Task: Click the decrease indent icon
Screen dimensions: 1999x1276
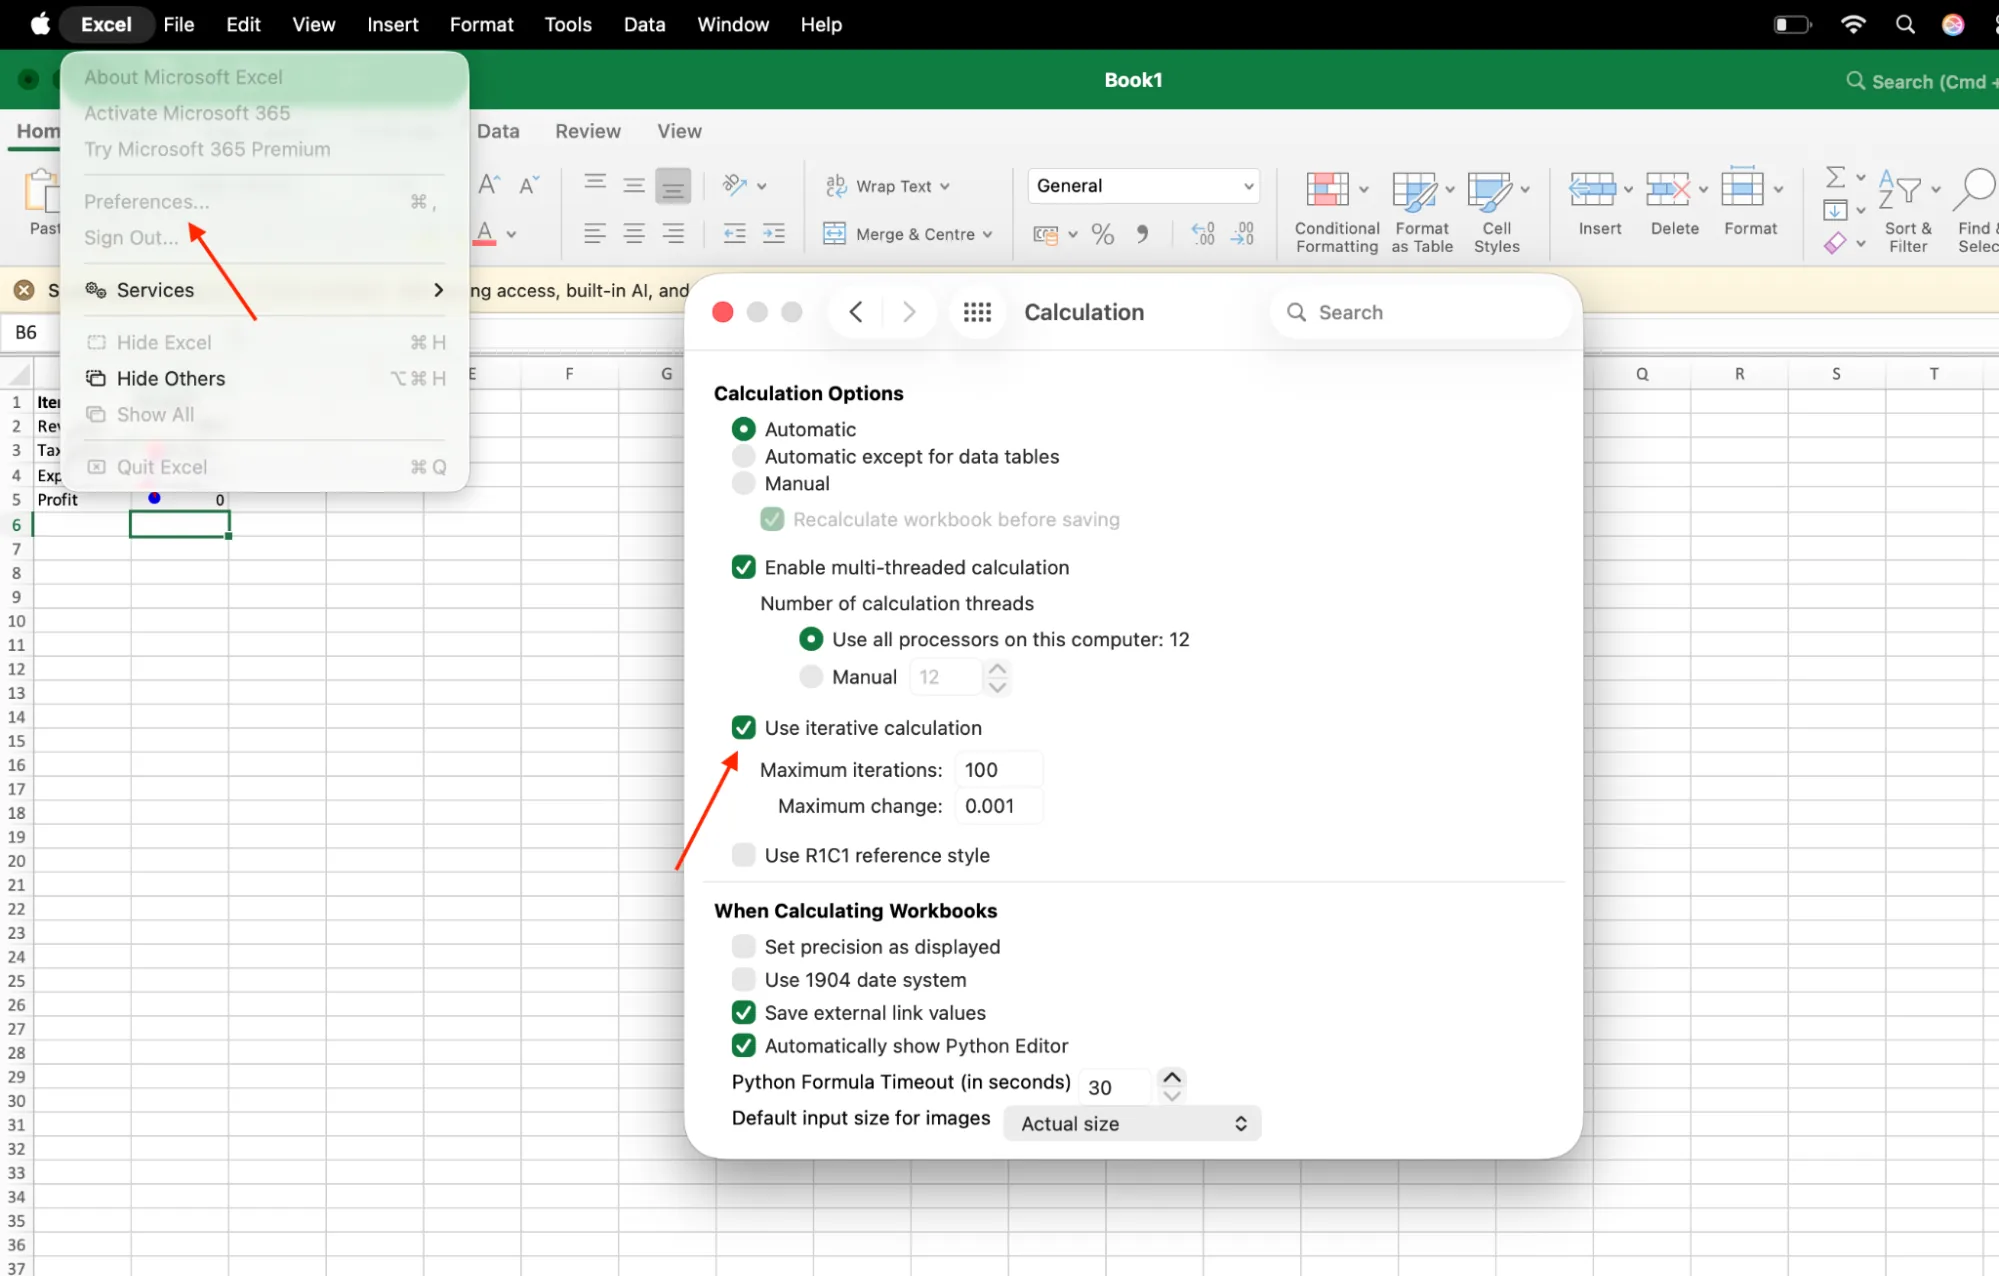Action: [735, 234]
